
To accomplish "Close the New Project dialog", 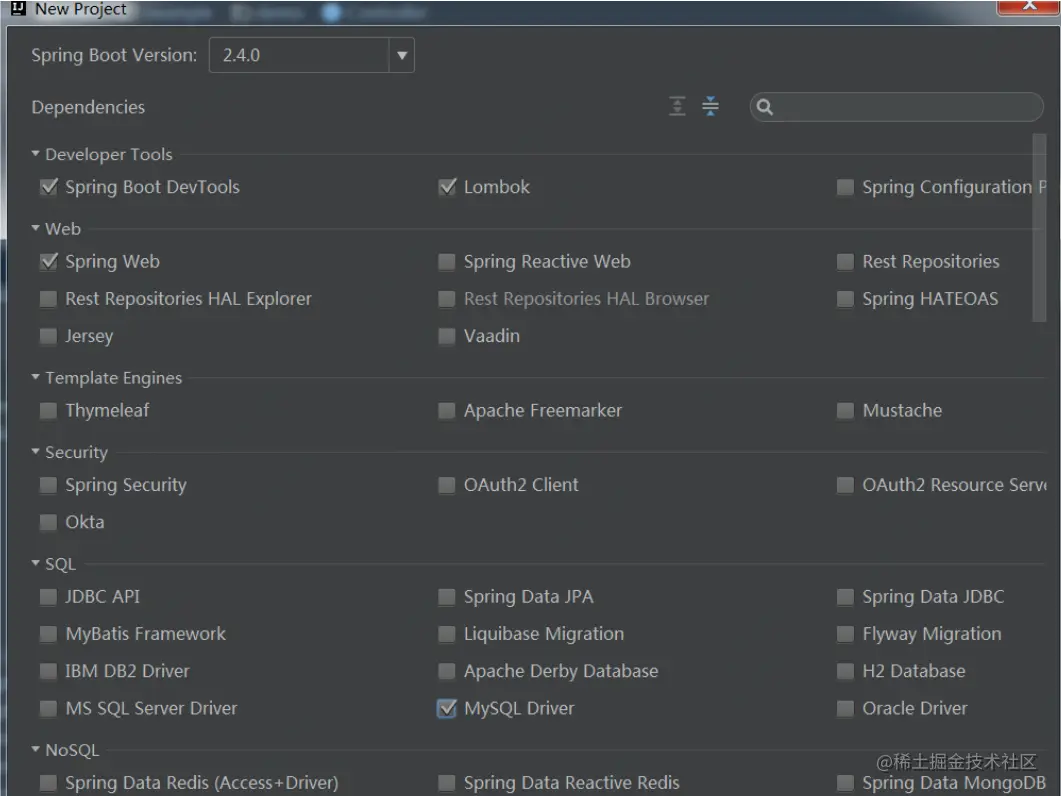I will point(1029,6).
